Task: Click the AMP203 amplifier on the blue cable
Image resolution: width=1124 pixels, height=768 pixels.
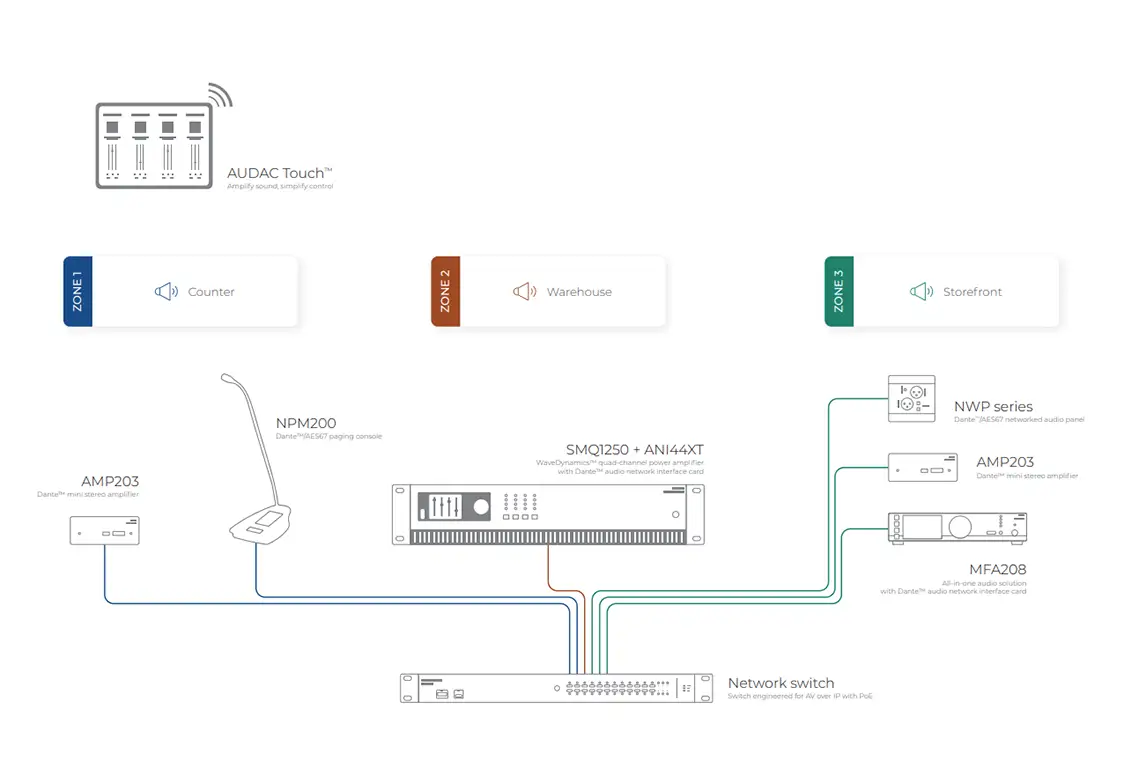Action: pyautogui.click(x=104, y=530)
